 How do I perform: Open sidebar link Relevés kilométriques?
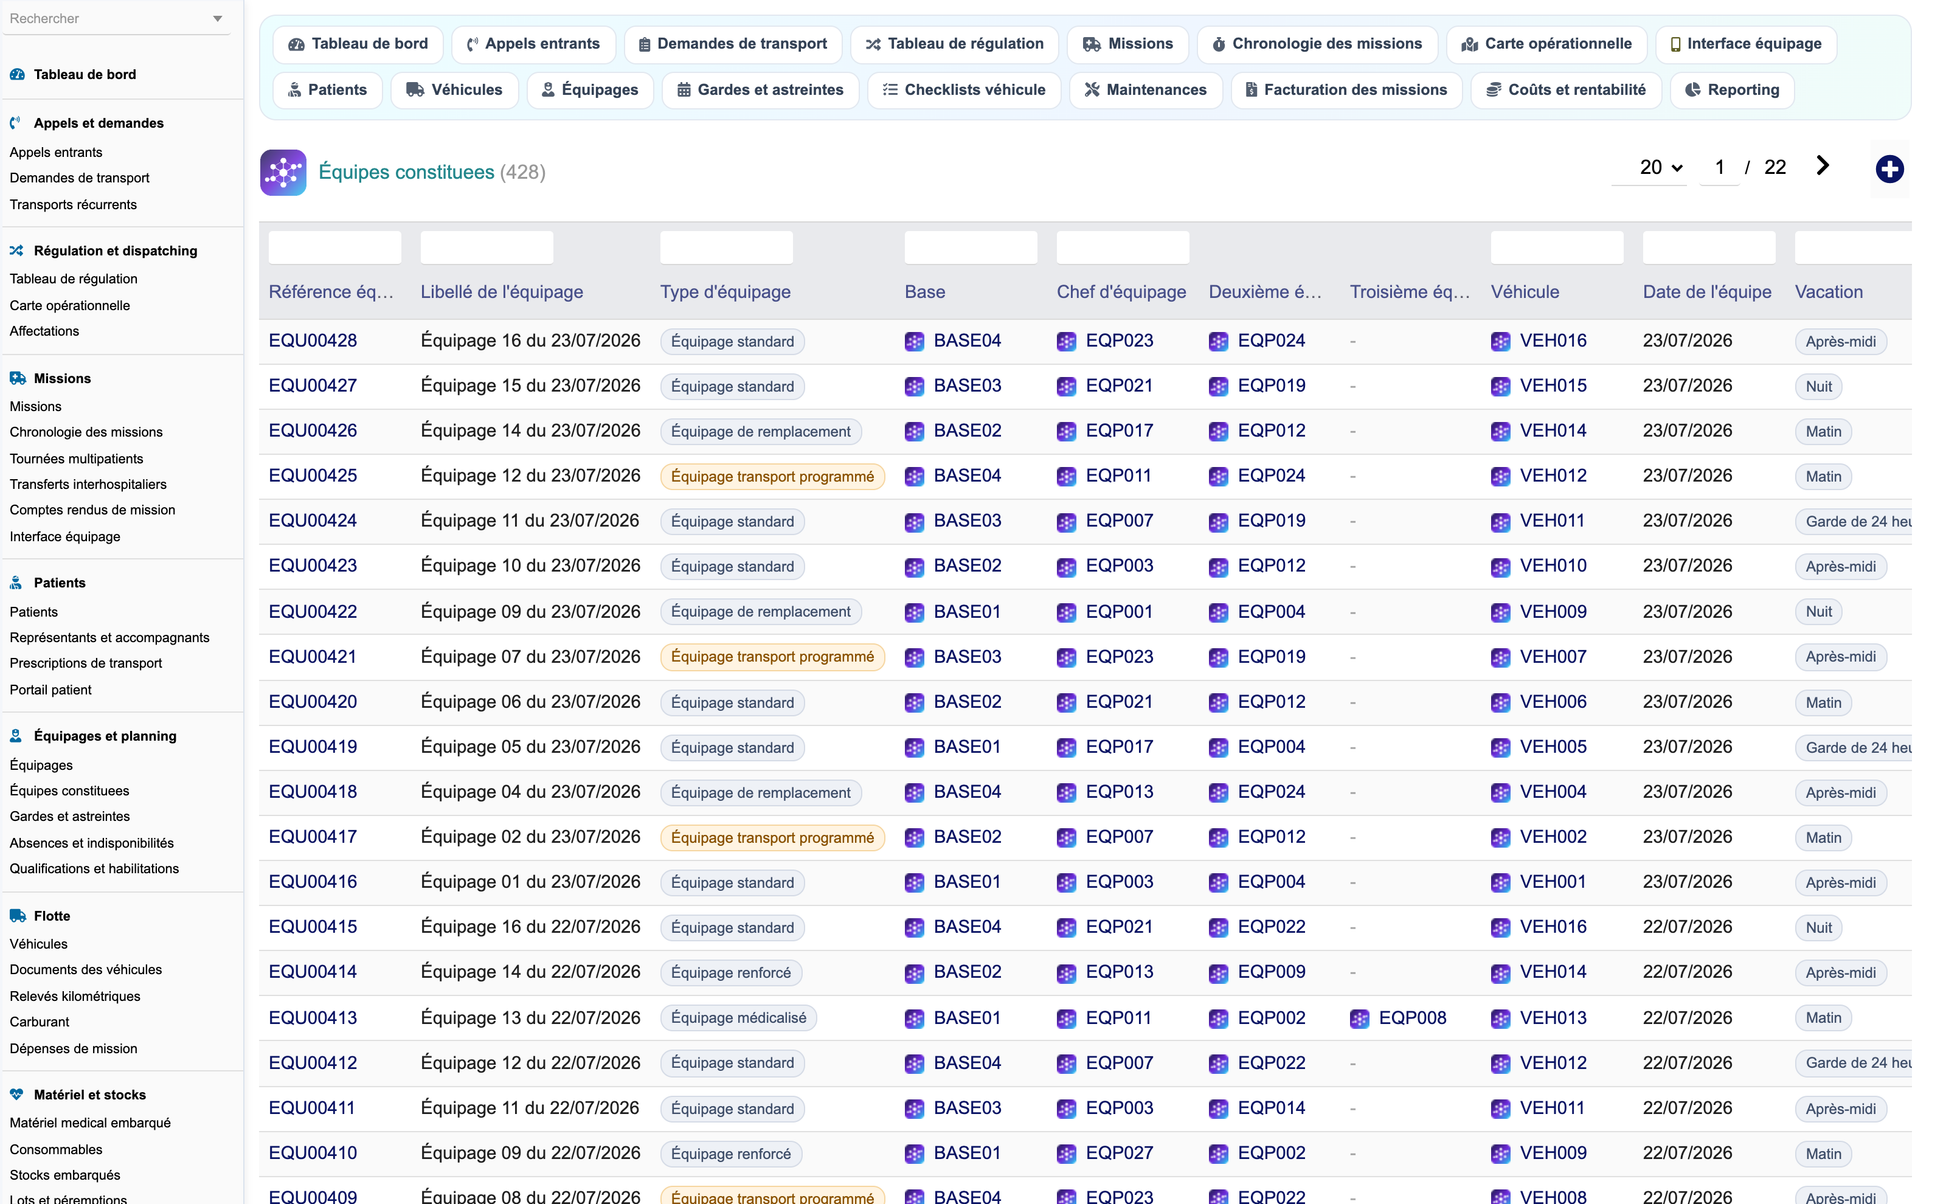(75, 997)
